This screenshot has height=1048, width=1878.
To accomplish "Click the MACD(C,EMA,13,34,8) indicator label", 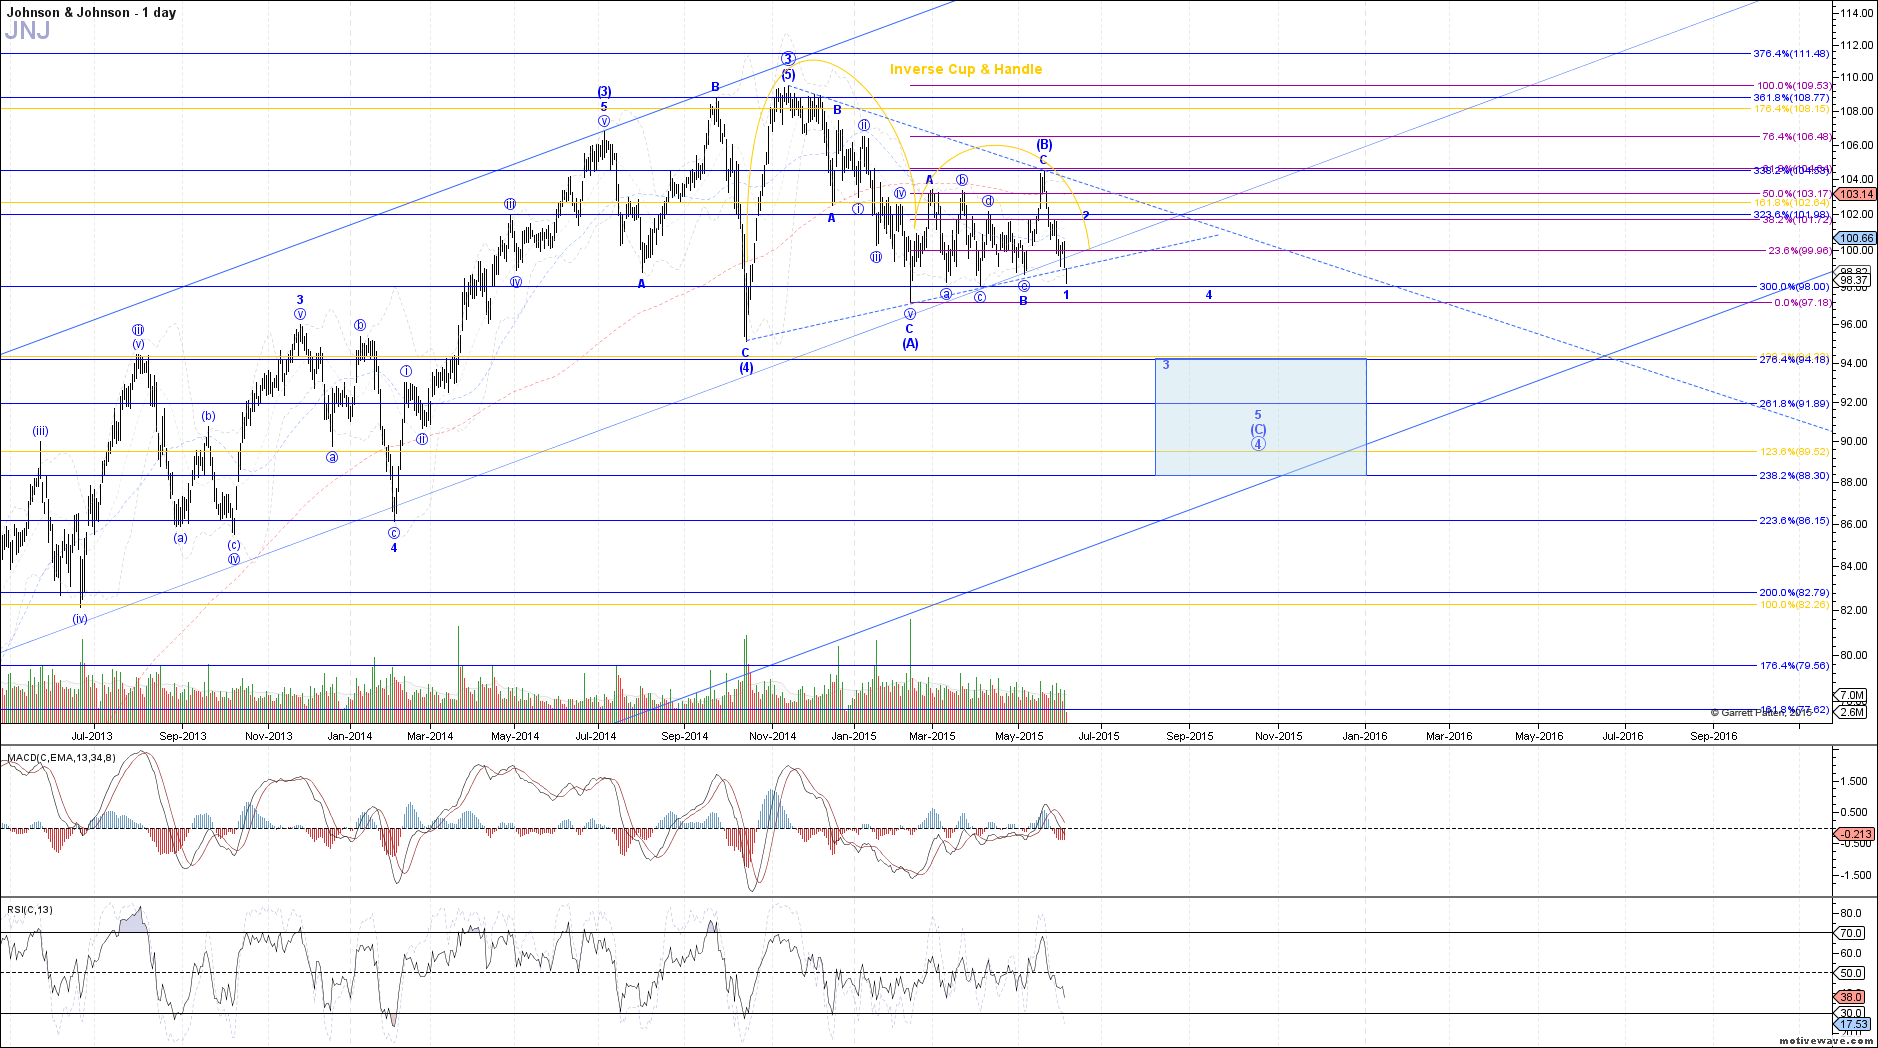I will pyautogui.click(x=61, y=758).
